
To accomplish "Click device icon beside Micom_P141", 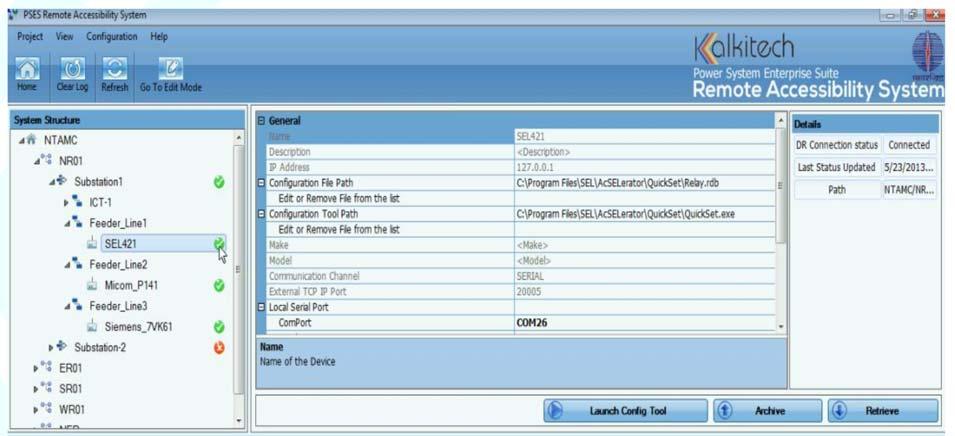I will point(92,285).
